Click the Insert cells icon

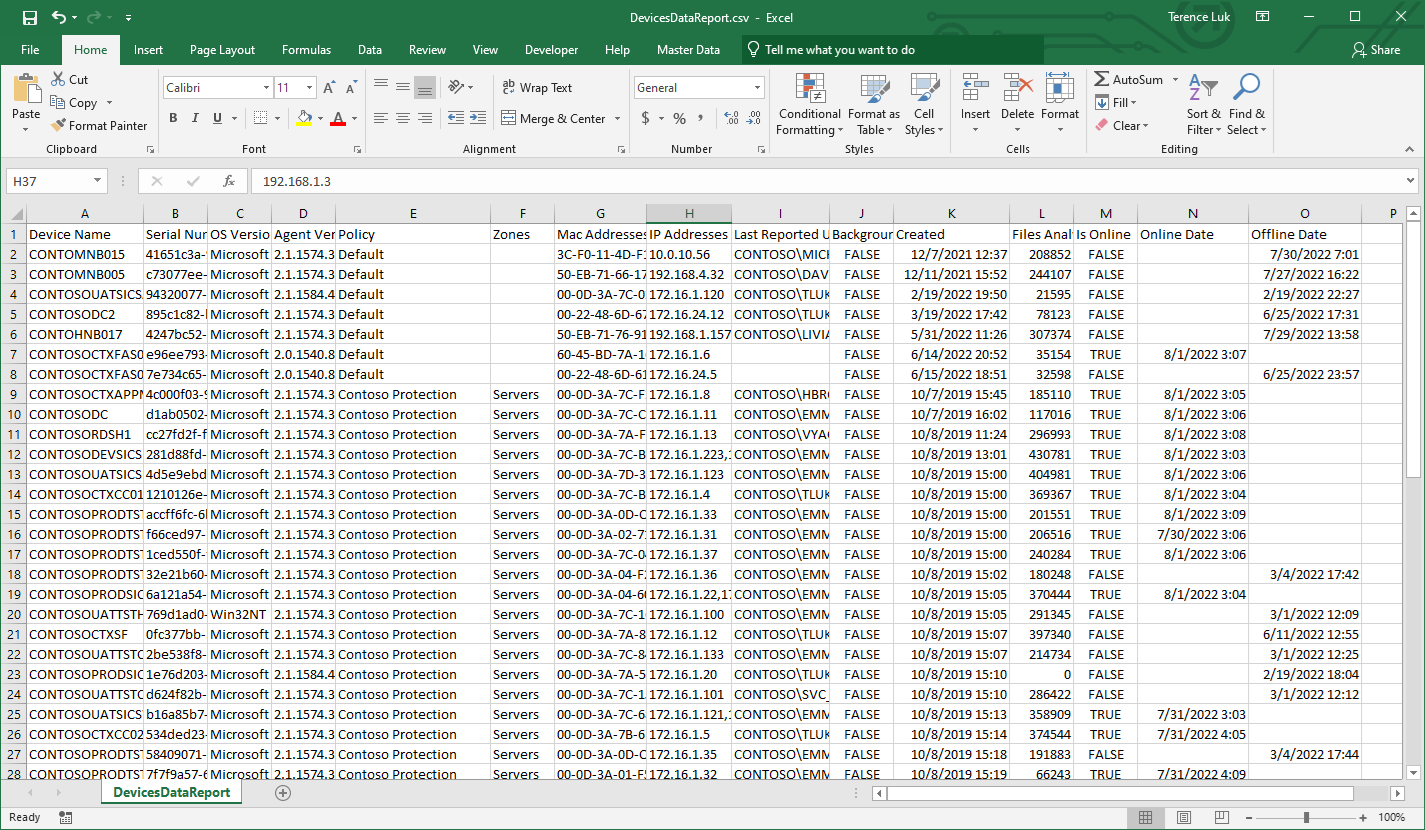(x=975, y=88)
